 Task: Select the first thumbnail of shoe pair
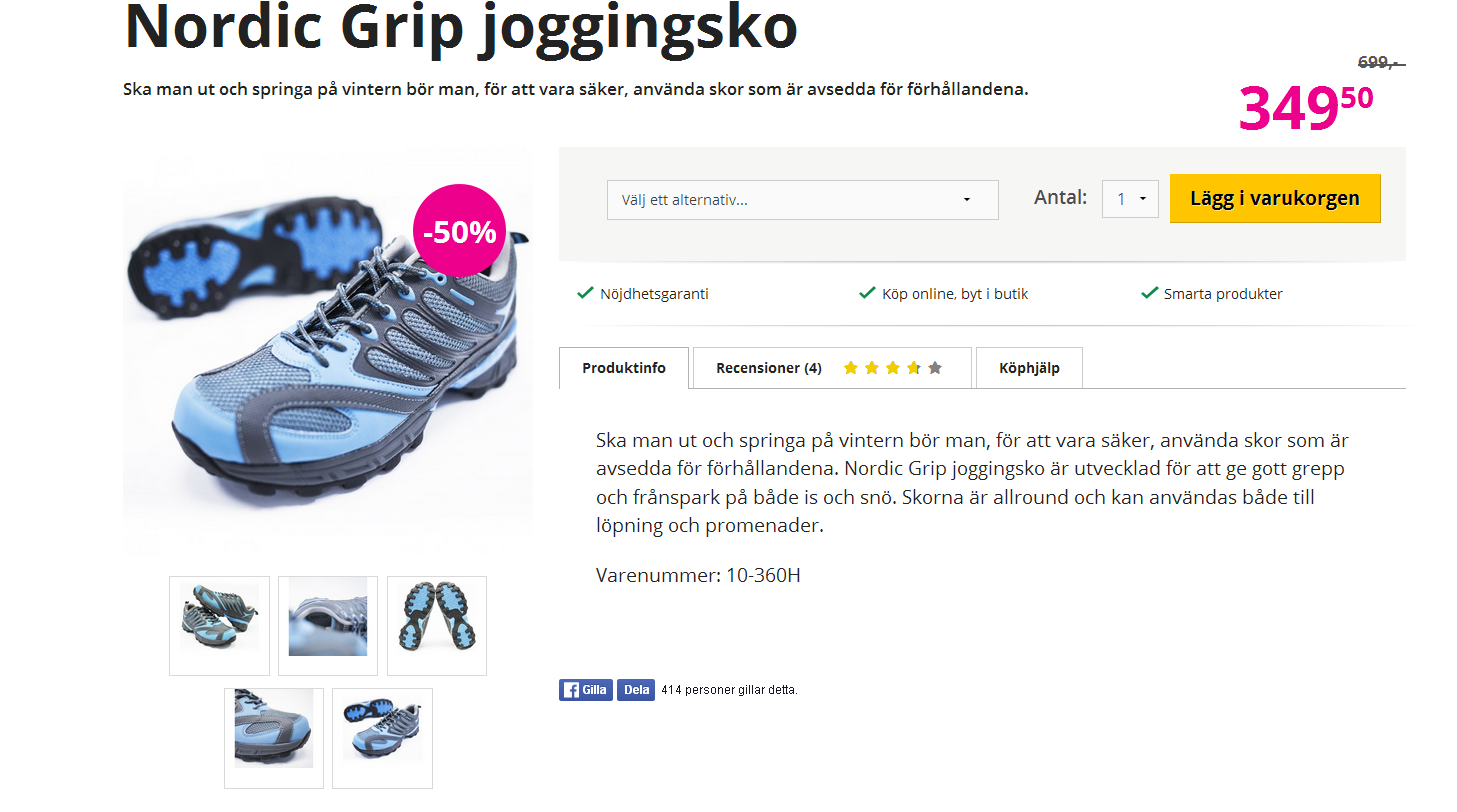tap(219, 626)
